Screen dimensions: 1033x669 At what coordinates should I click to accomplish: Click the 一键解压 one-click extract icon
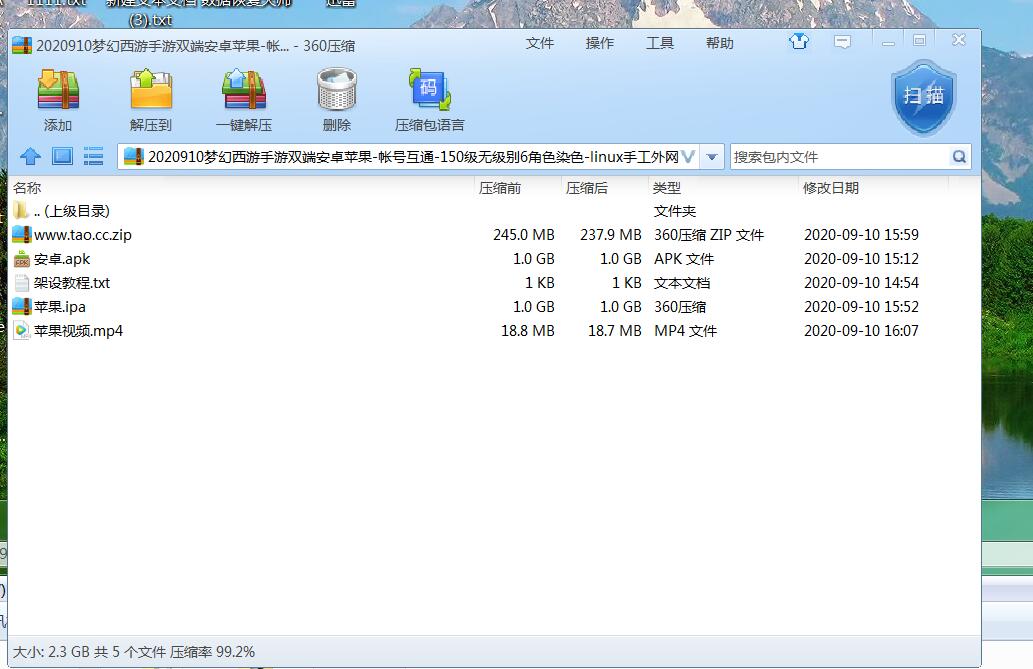pyautogui.click(x=243, y=91)
